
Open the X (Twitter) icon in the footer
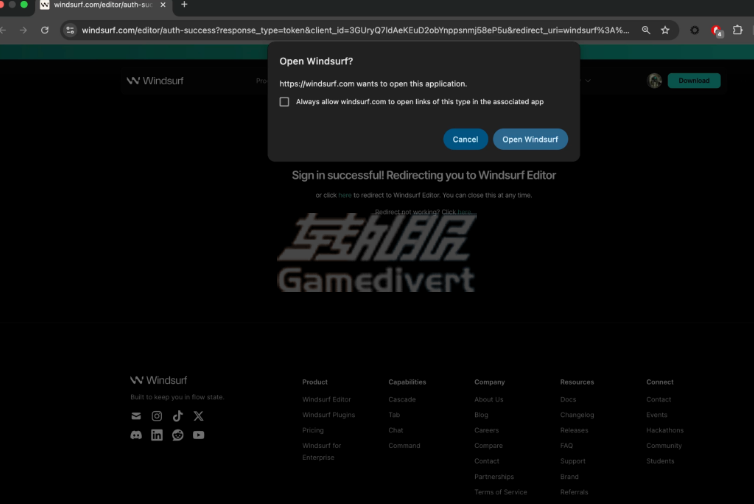[198, 416]
